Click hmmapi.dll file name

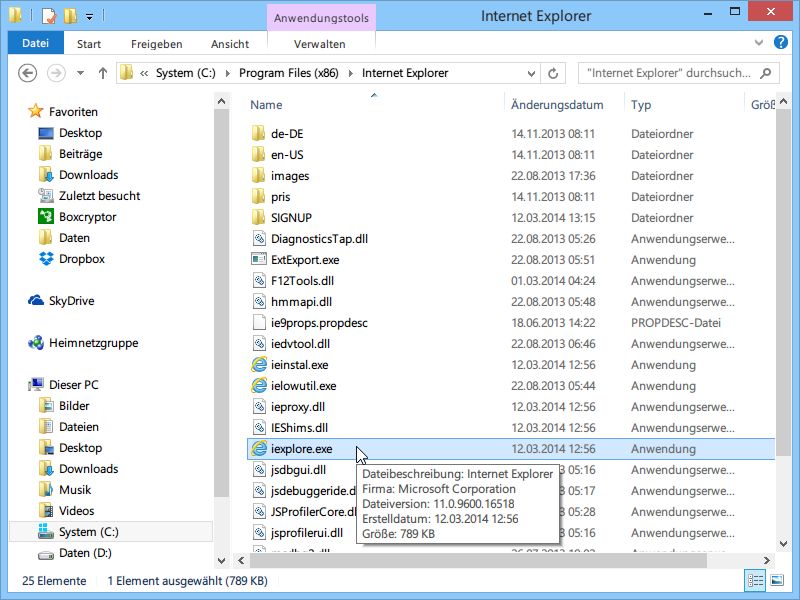(301, 302)
